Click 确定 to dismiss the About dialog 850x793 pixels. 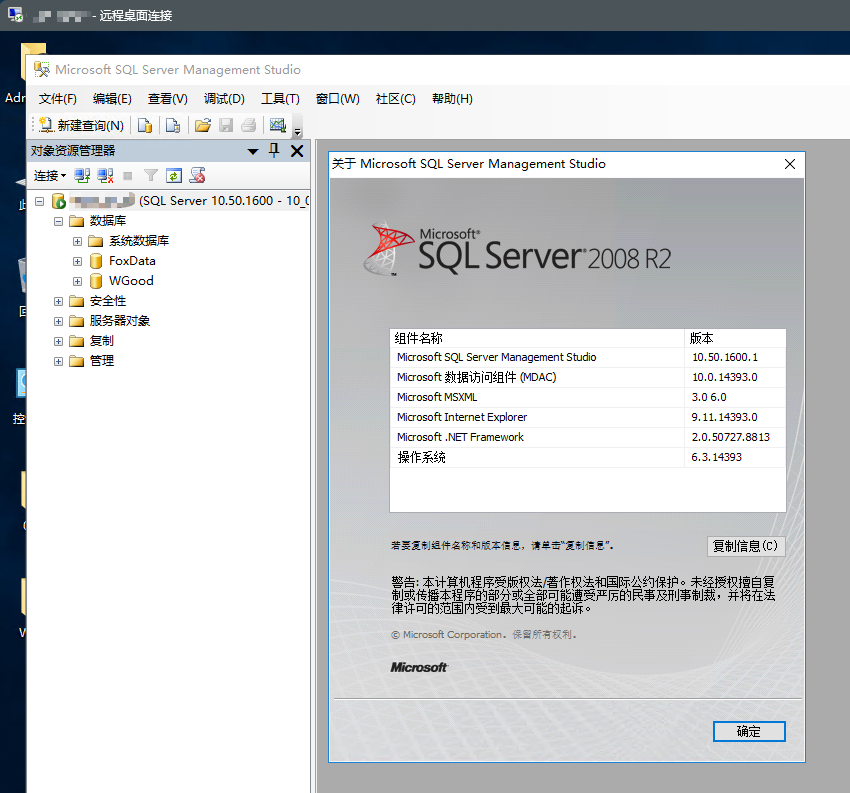pos(749,731)
